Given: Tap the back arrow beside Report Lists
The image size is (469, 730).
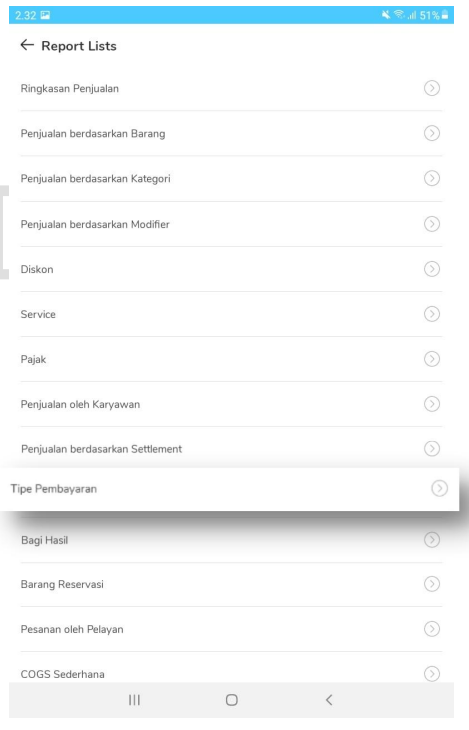Looking at the screenshot, I should click(27, 45).
